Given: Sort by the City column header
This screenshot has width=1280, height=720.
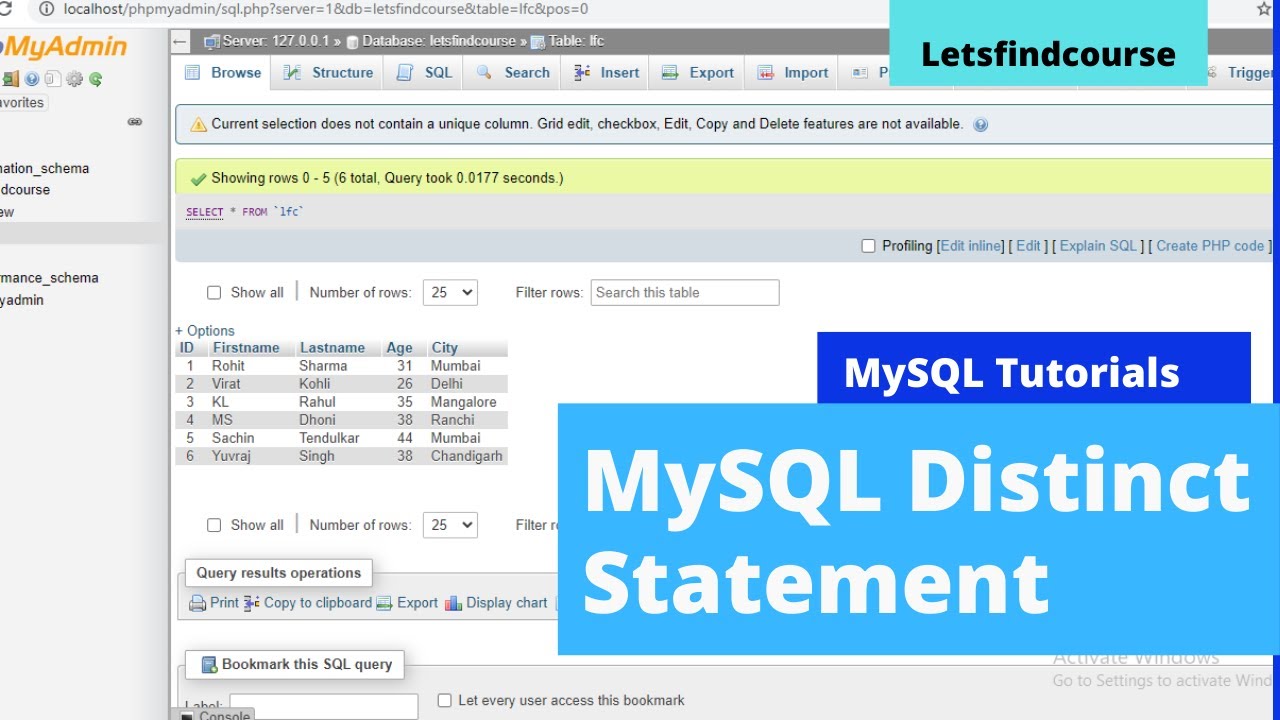Looking at the screenshot, I should pyautogui.click(x=444, y=348).
